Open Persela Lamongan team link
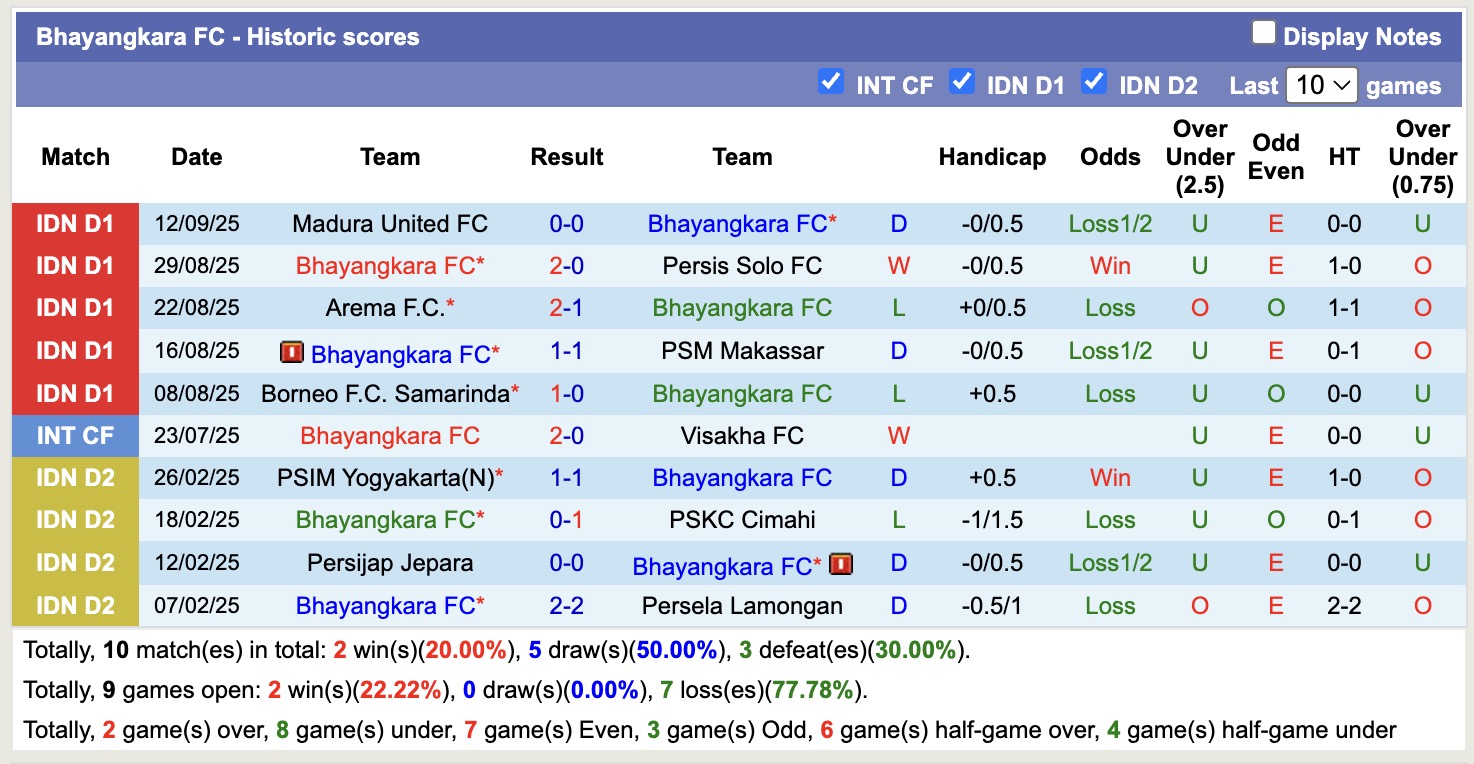Image resolution: width=1474 pixels, height=764 pixels. (742, 606)
